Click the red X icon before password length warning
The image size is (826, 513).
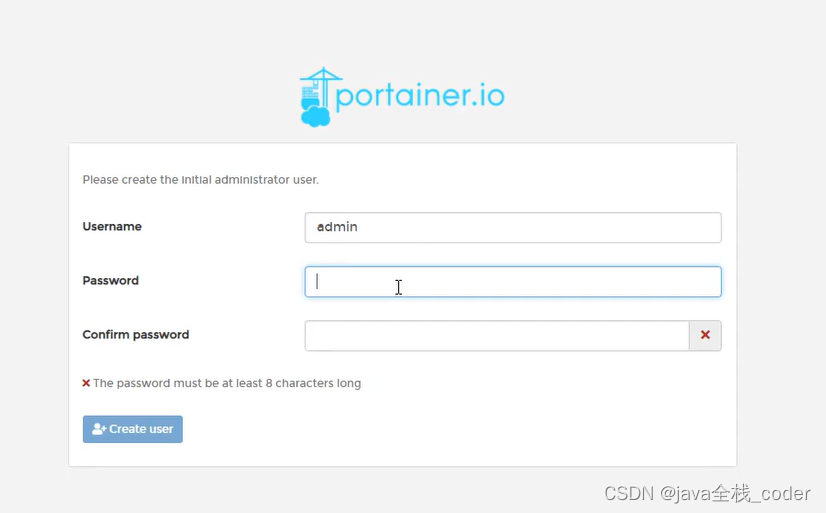86,383
